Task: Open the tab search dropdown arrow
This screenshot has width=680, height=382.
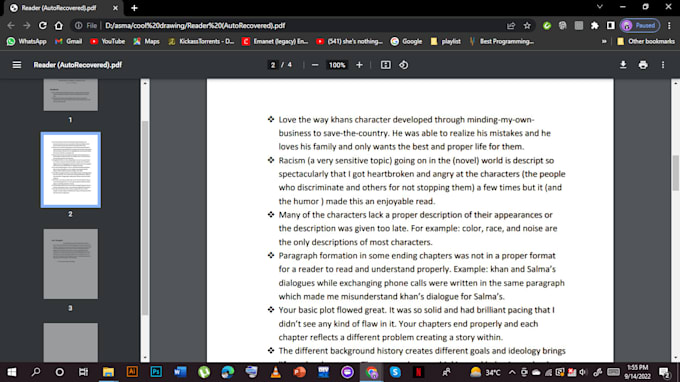Action: click(x=599, y=7)
